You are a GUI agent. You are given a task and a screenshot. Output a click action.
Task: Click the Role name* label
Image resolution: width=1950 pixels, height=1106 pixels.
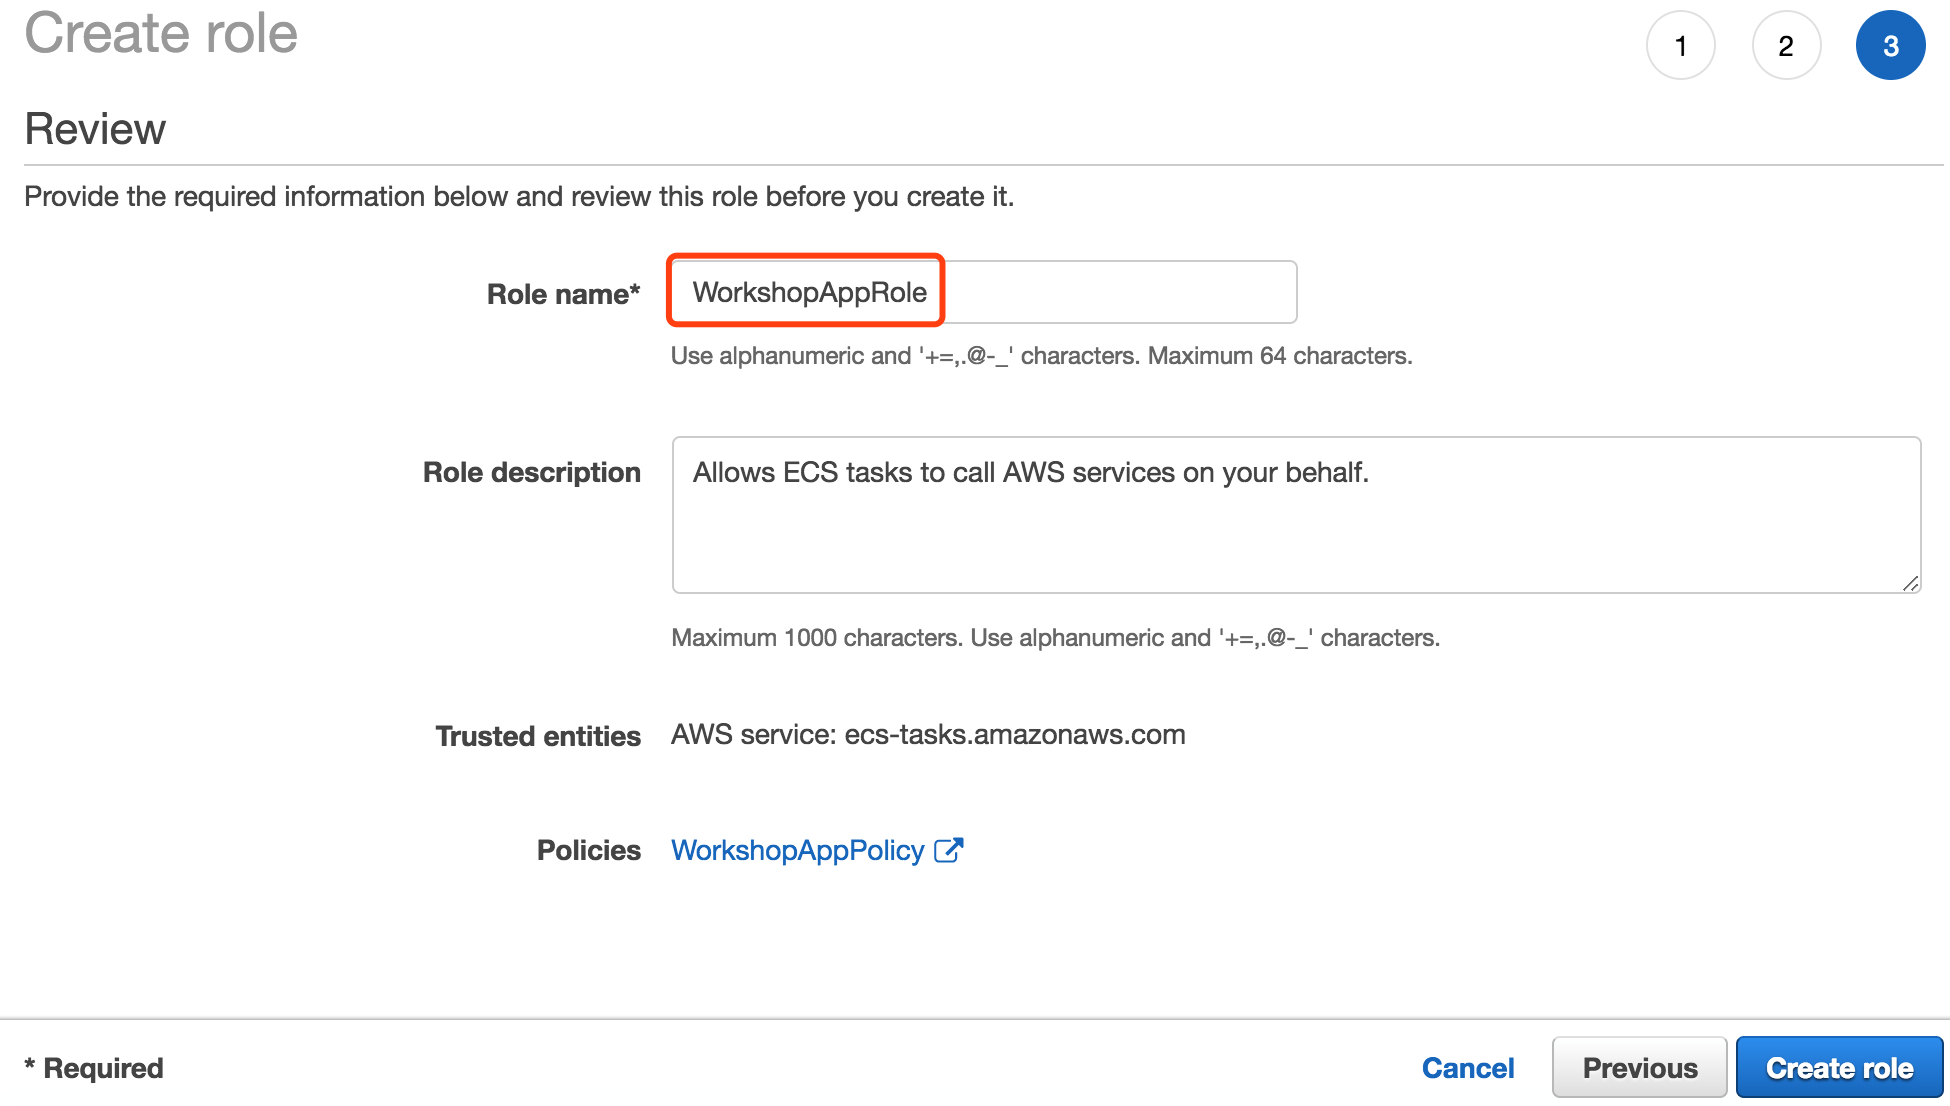click(x=563, y=294)
